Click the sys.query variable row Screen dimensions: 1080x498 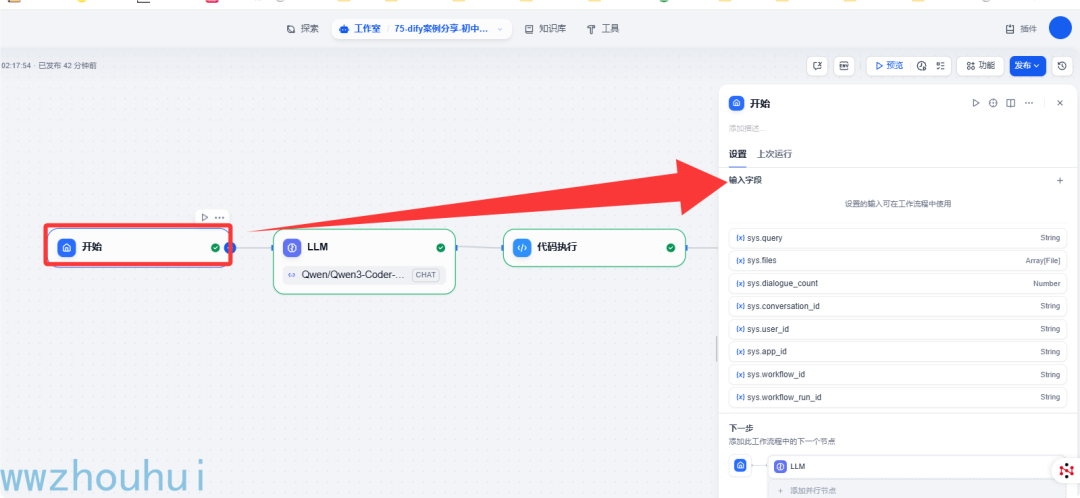[897, 238]
